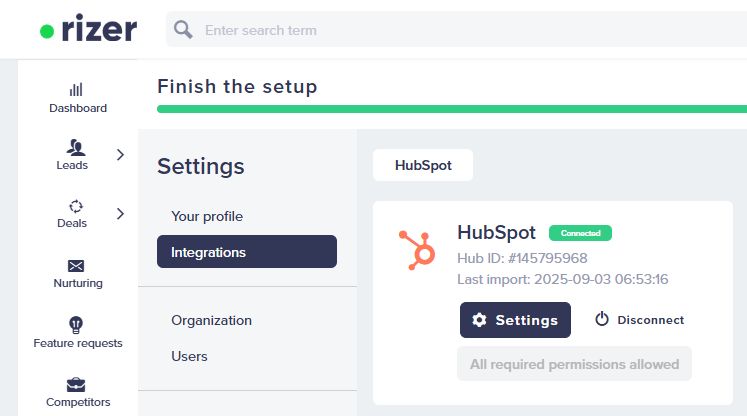
Task: Select the Deals cycle icon
Action: click(76, 206)
